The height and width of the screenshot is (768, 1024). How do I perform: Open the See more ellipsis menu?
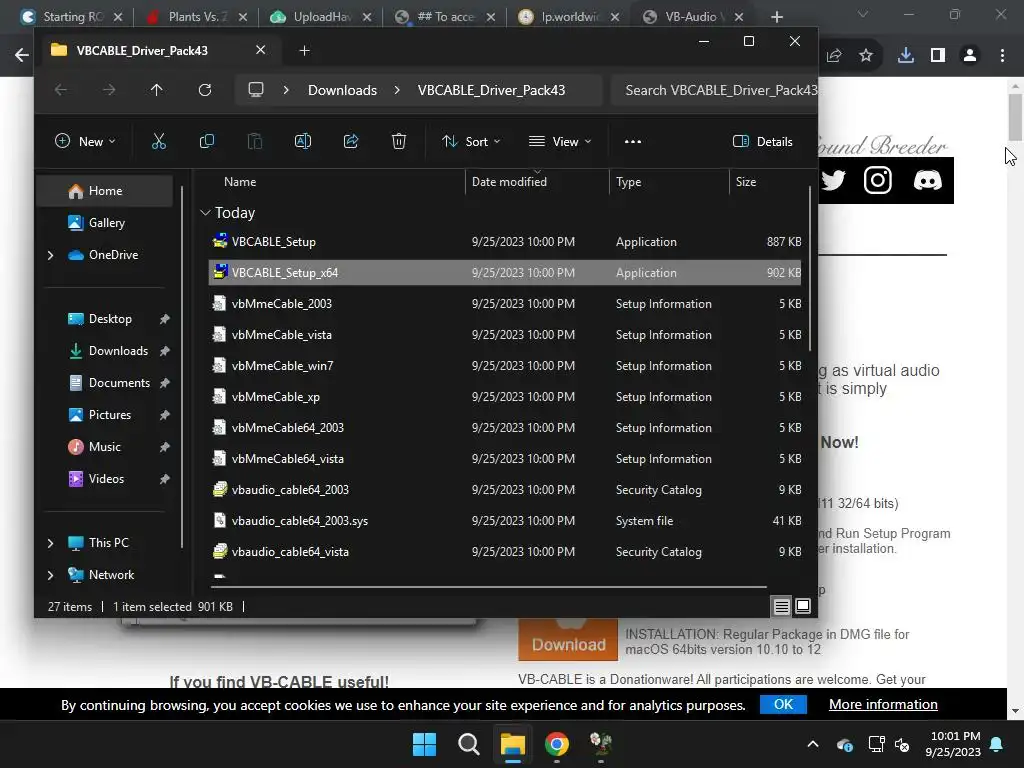pos(633,141)
